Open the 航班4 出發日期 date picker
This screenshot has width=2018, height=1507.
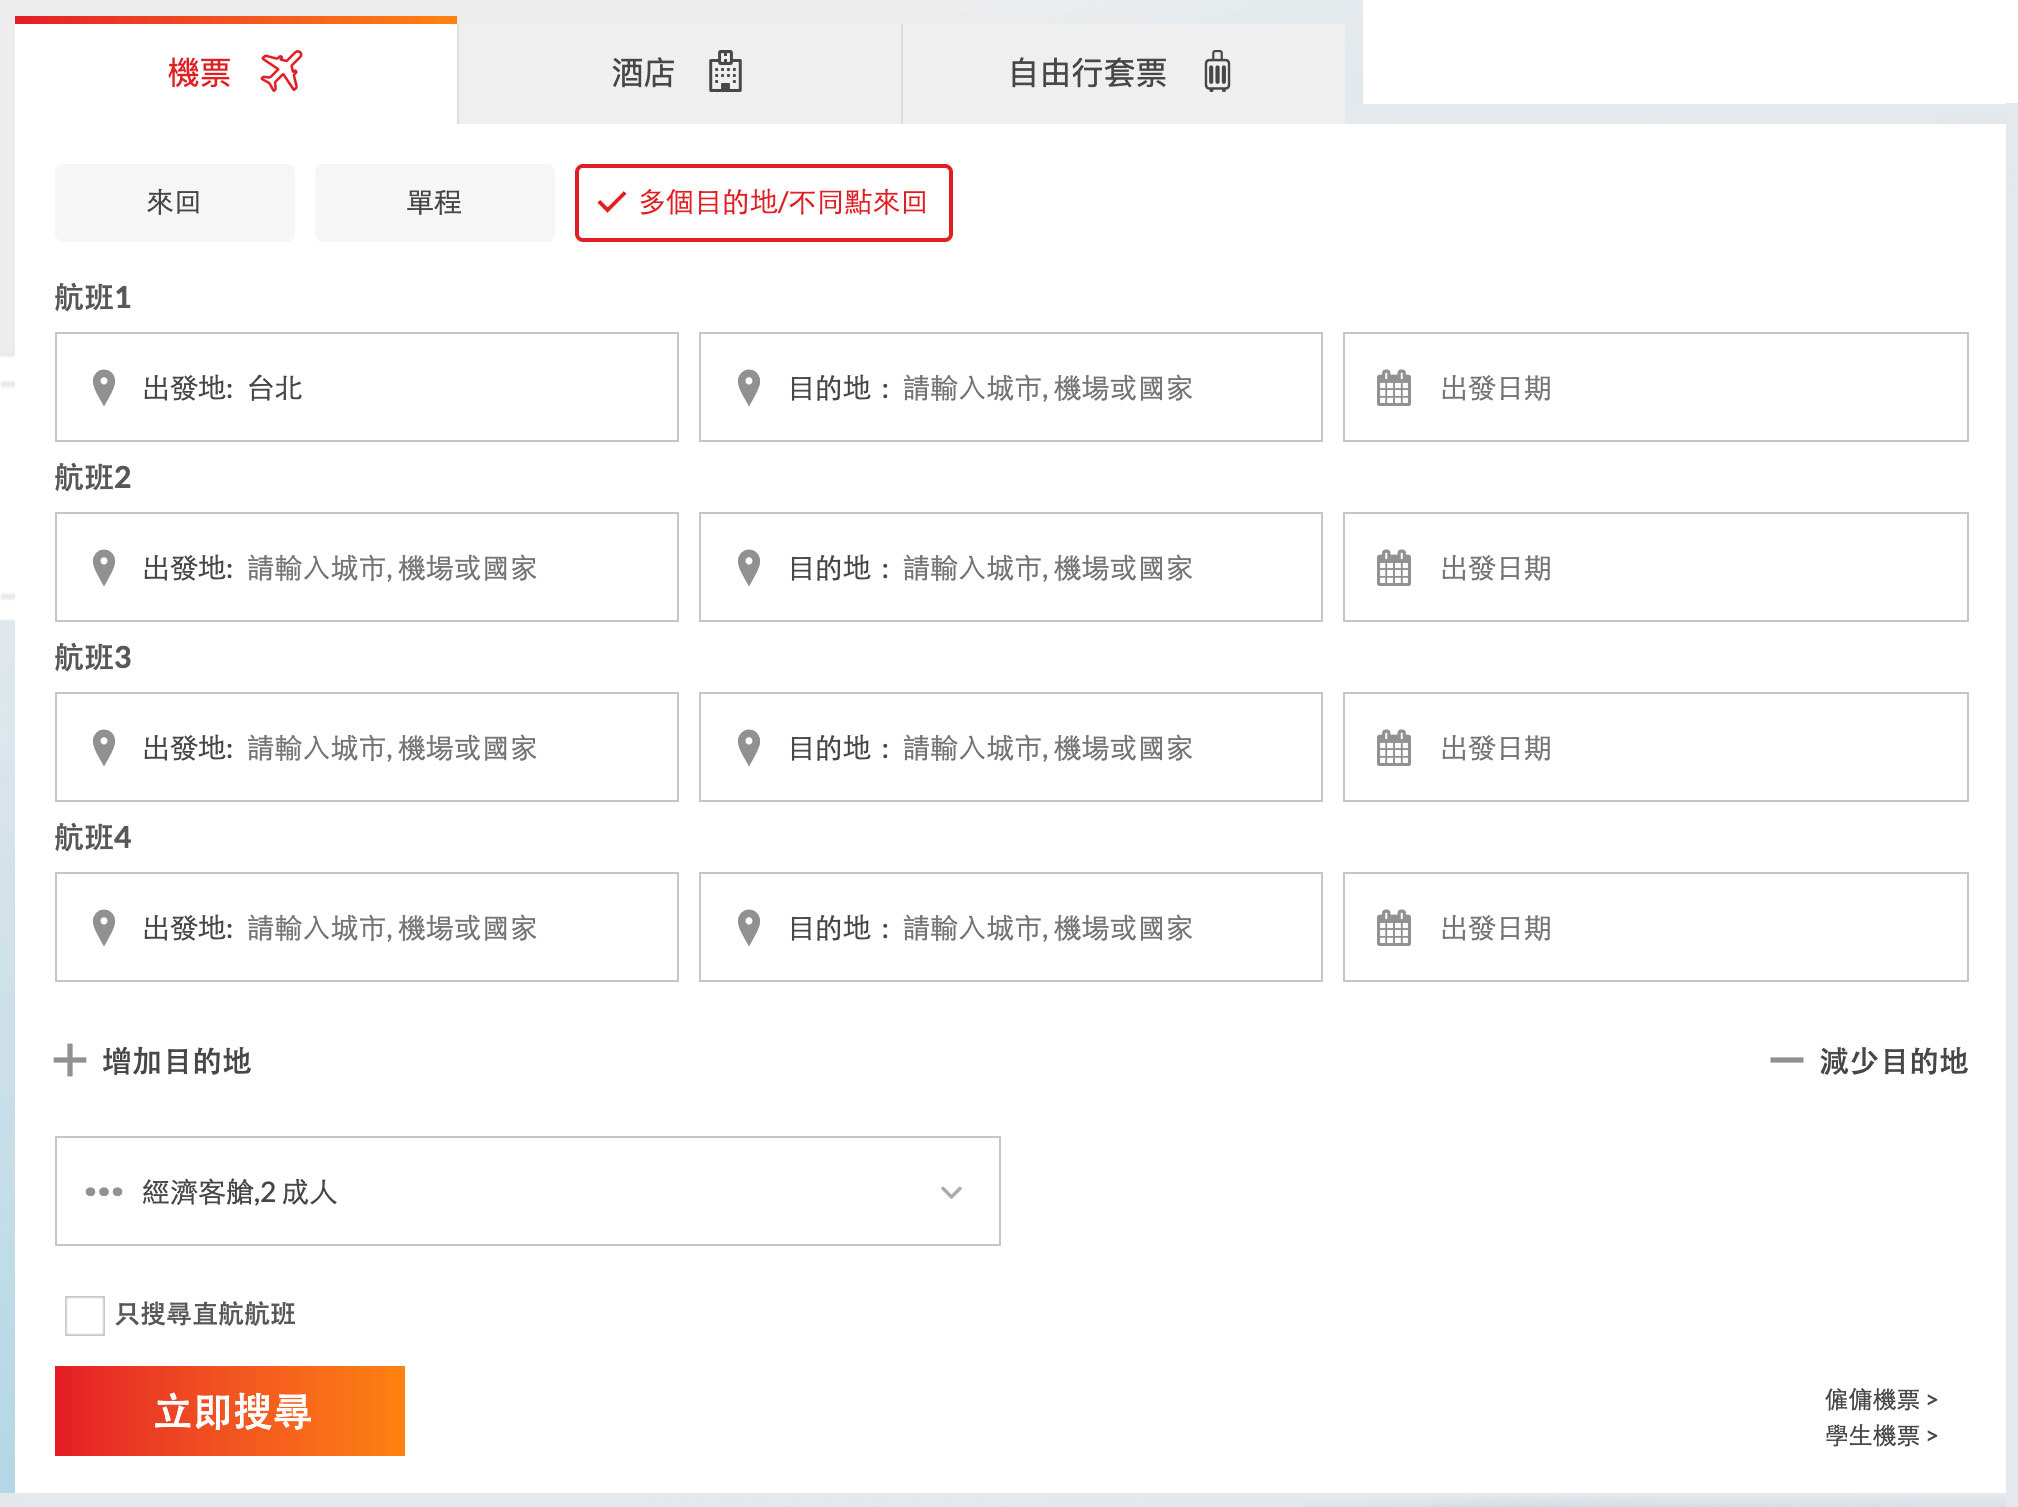point(1655,928)
